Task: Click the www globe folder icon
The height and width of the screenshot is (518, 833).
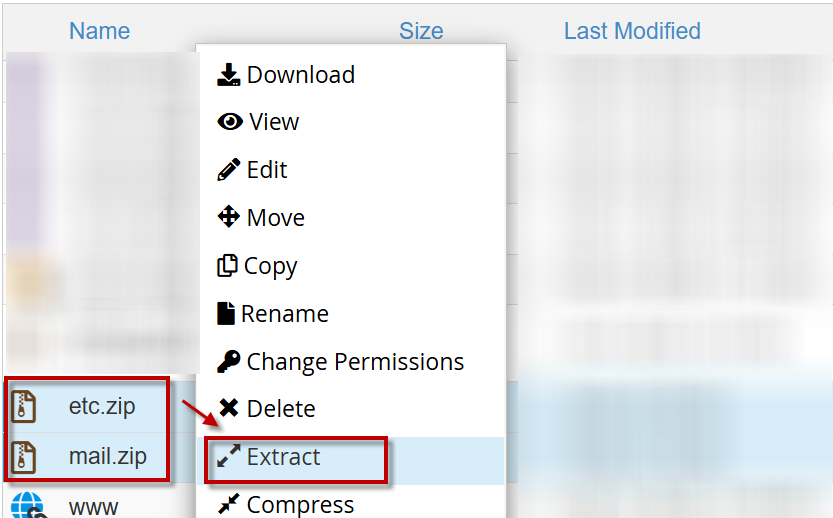Action: click(25, 504)
